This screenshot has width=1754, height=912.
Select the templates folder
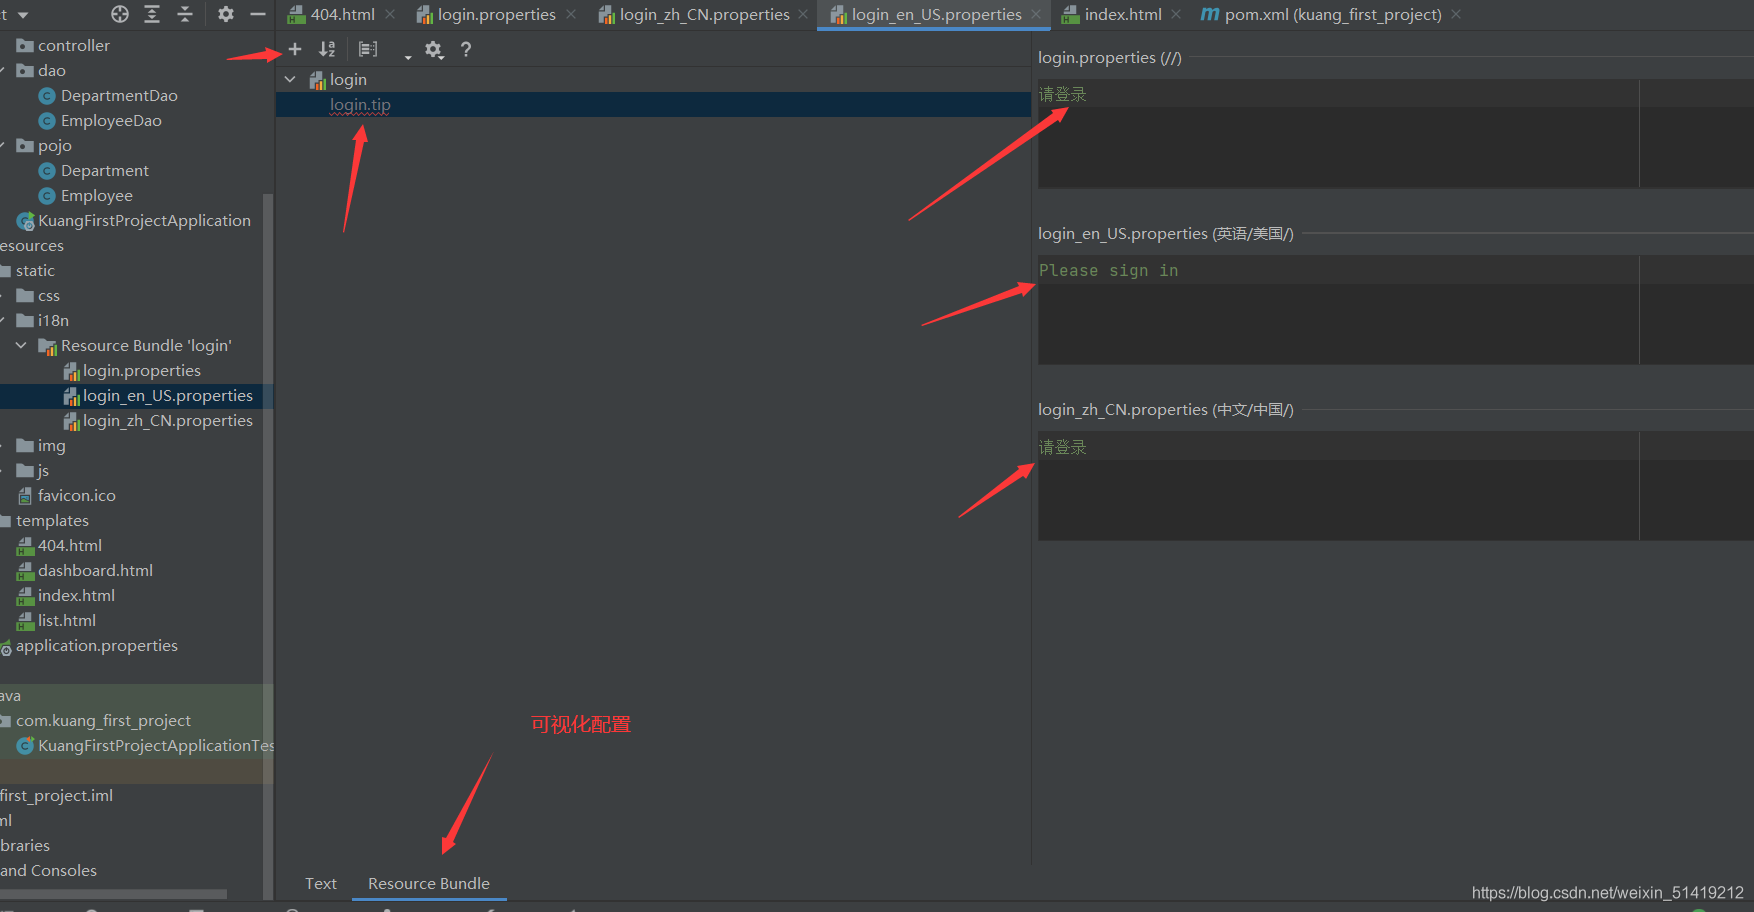coord(52,520)
